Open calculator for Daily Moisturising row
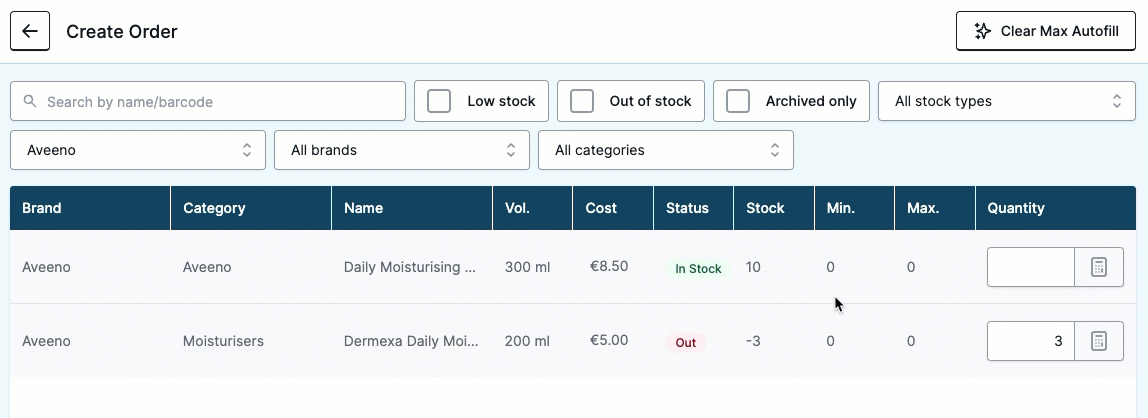 pyautogui.click(x=1098, y=267)
